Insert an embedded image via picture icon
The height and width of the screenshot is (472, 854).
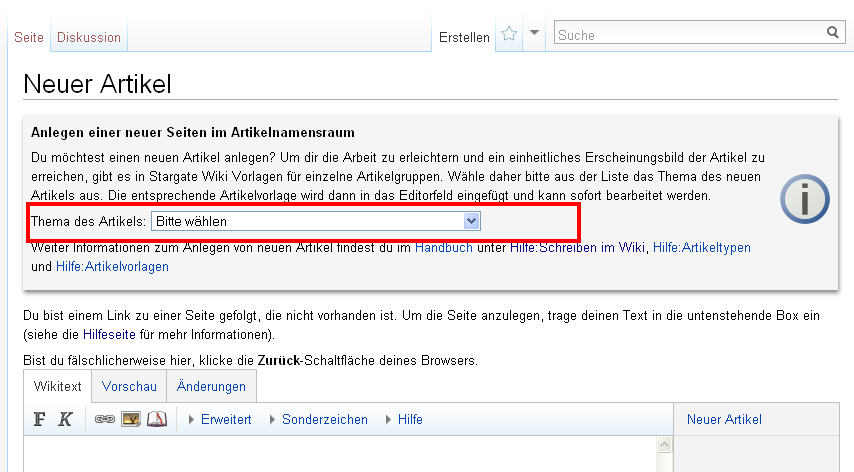(131, 420)
